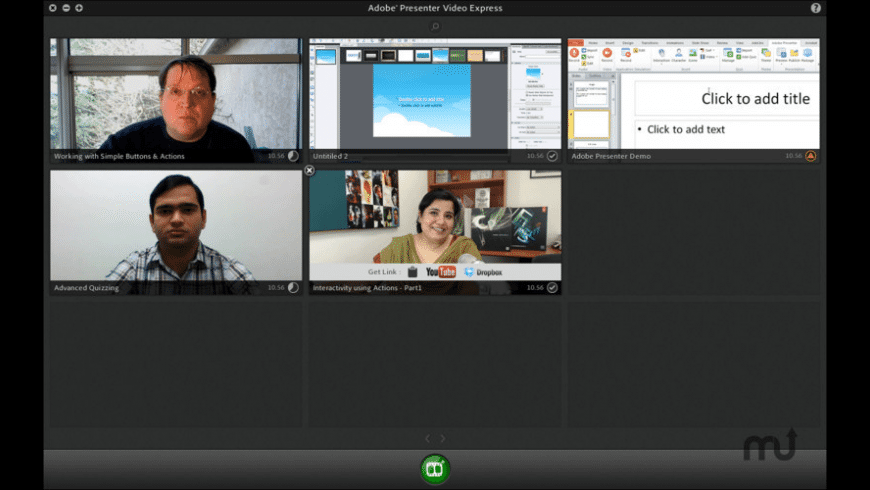Go to next page of projects

[443, 438]
